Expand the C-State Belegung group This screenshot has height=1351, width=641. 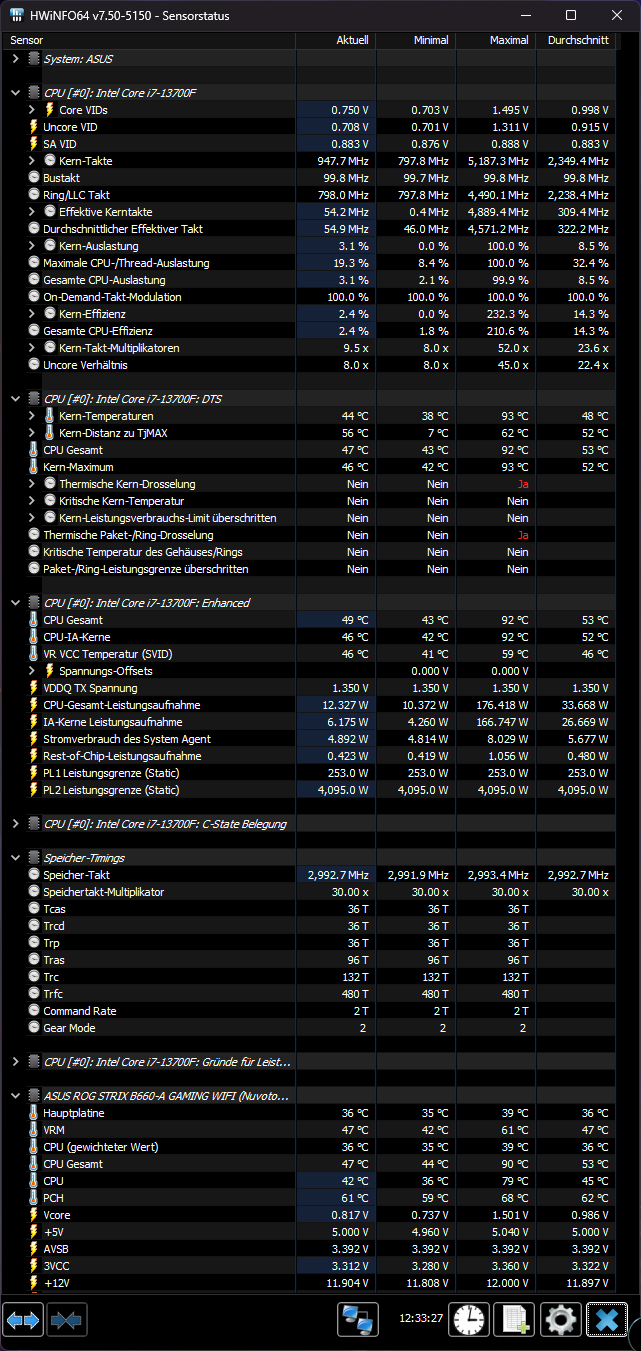(x=15, y=824)
